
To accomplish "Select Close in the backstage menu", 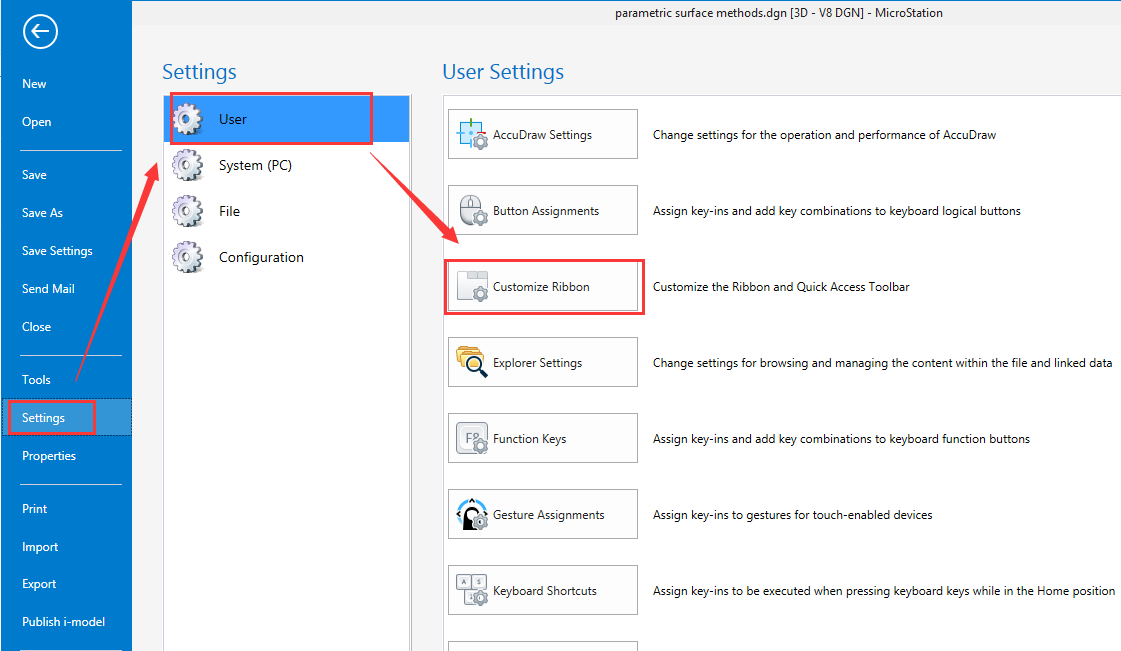I will (x=36, y=327).
